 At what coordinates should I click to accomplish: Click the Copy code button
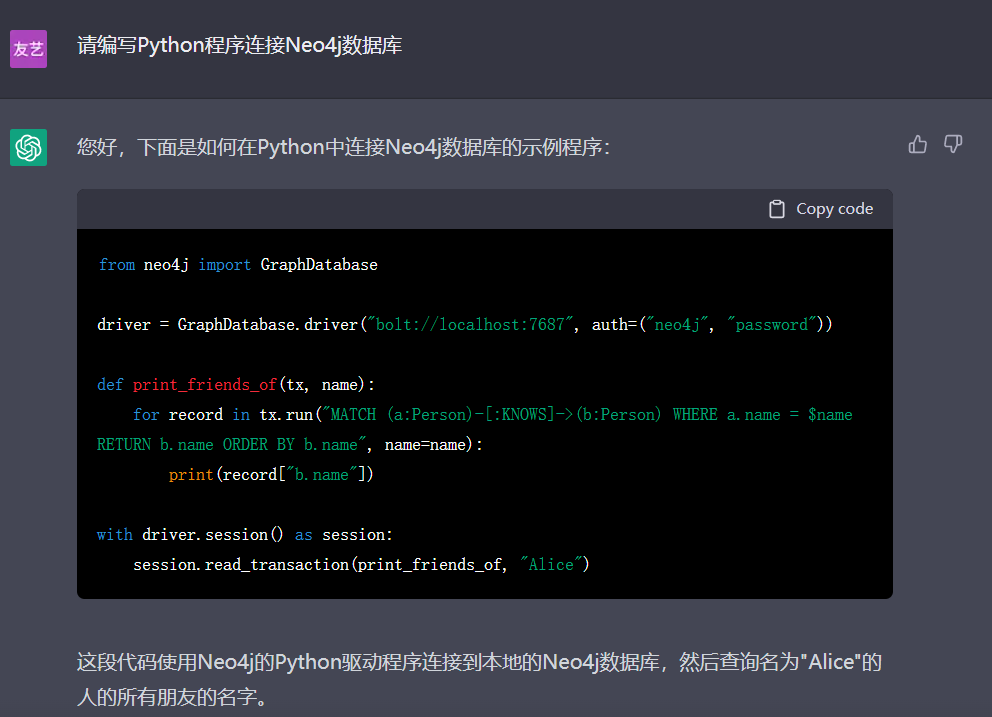point(821,209)
